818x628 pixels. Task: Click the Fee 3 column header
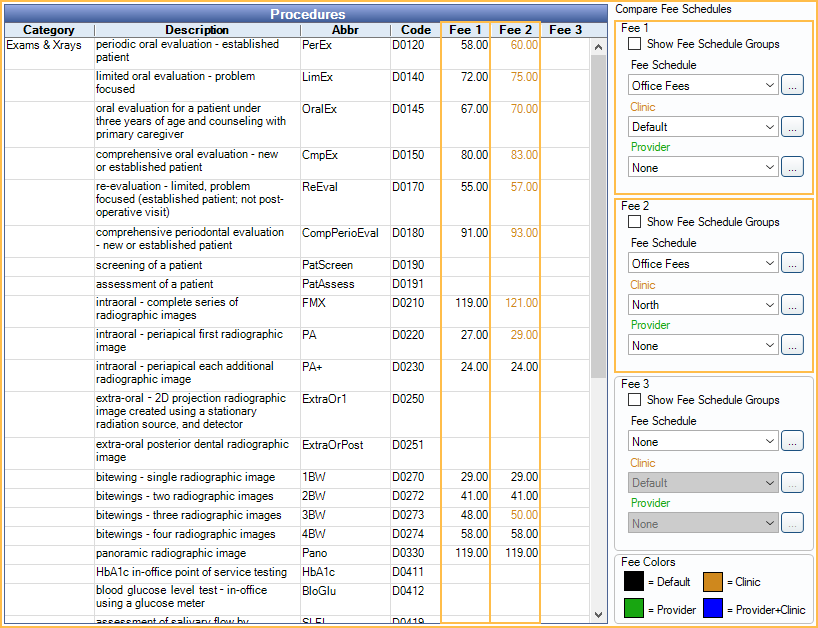565,30
